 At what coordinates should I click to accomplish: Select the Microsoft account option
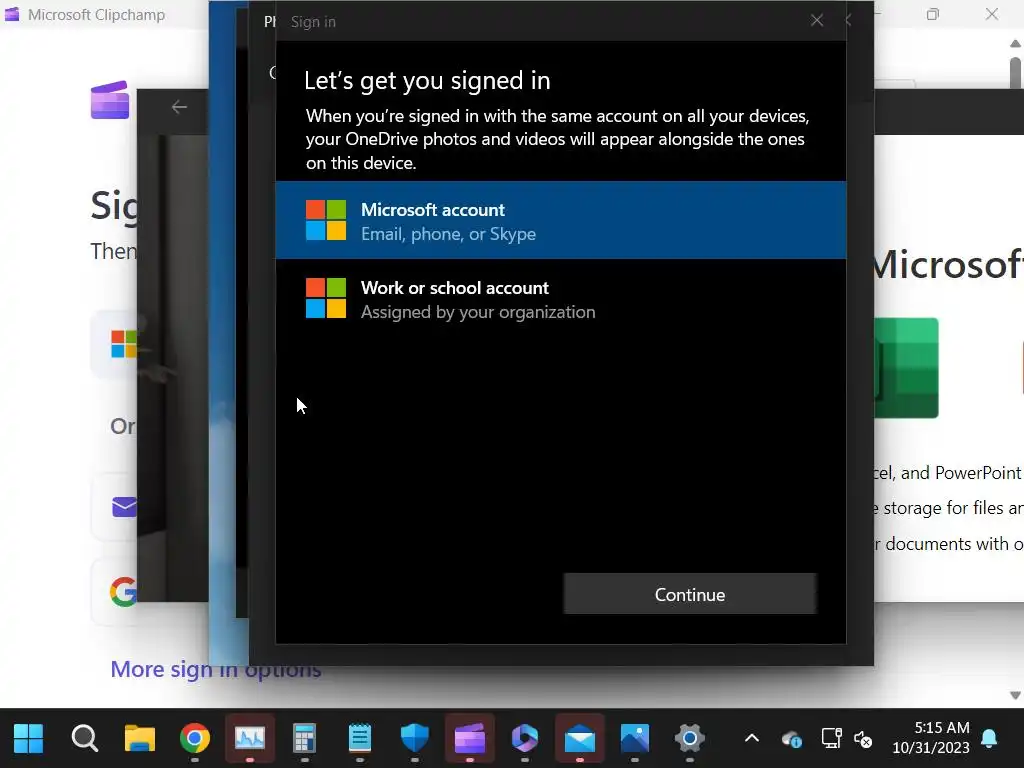(x=561, y=220)
